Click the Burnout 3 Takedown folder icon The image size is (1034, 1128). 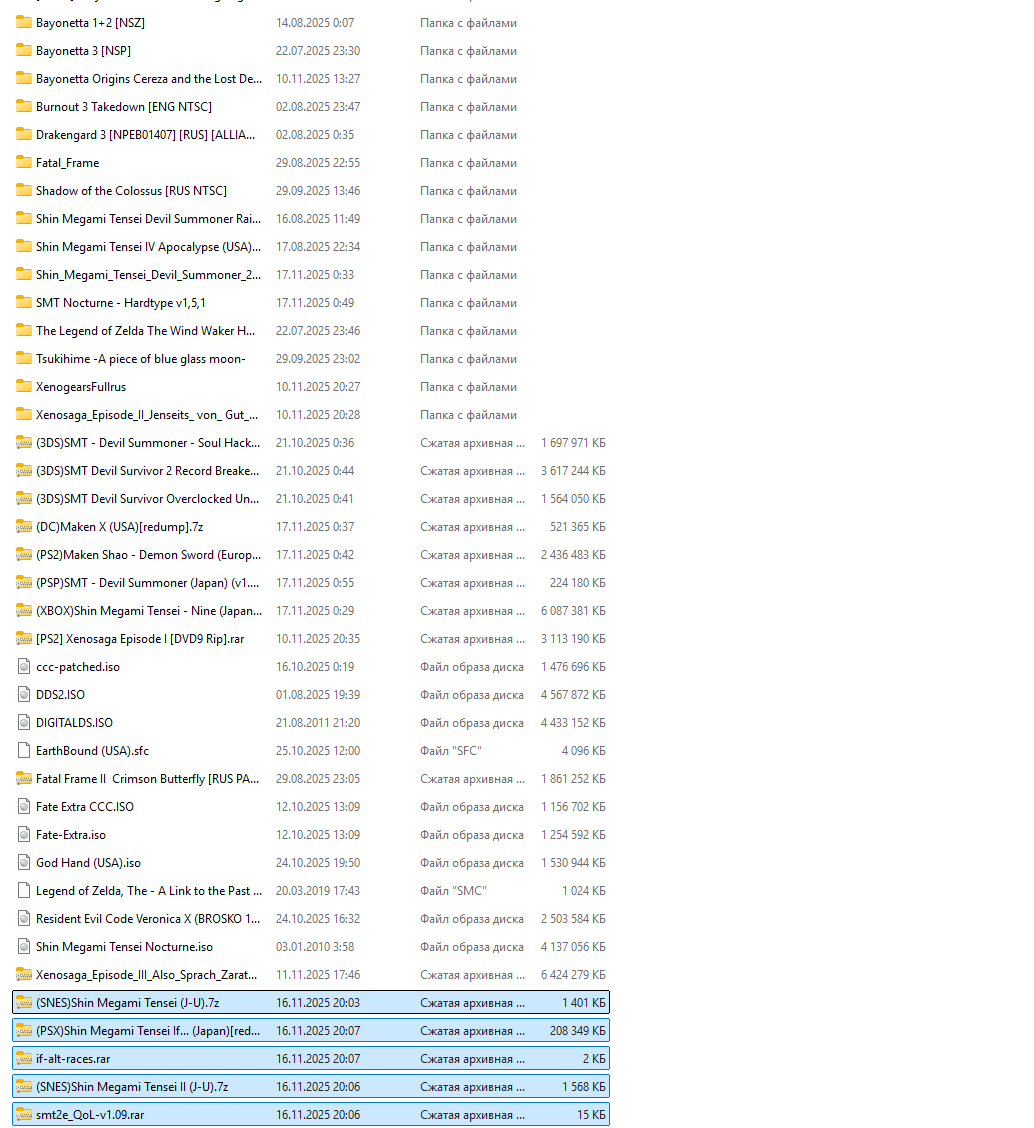pyautogui.click(x=24, y=106)
